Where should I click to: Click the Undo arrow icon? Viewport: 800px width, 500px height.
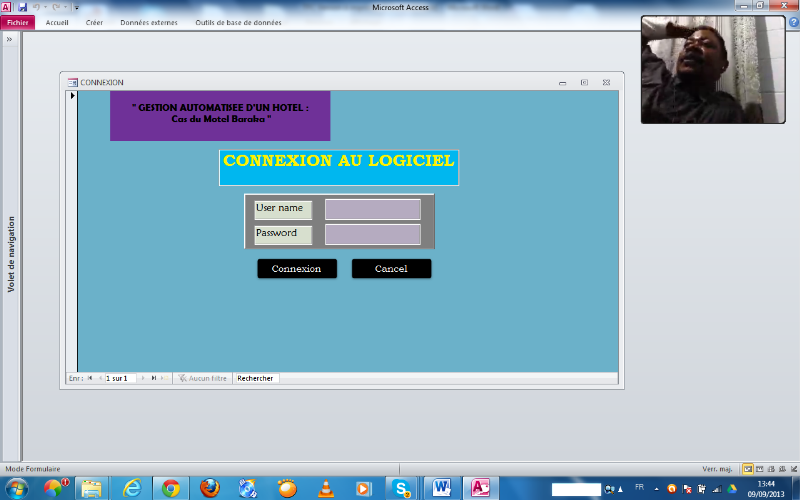pyautogui.click(x=36, y=7)
